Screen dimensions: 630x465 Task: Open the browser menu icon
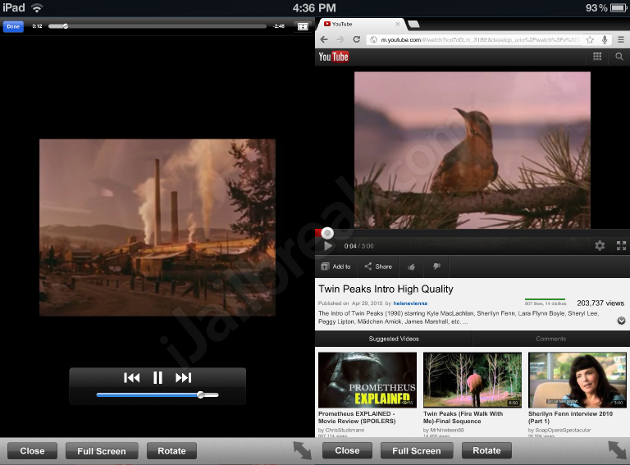pos(621,39)
